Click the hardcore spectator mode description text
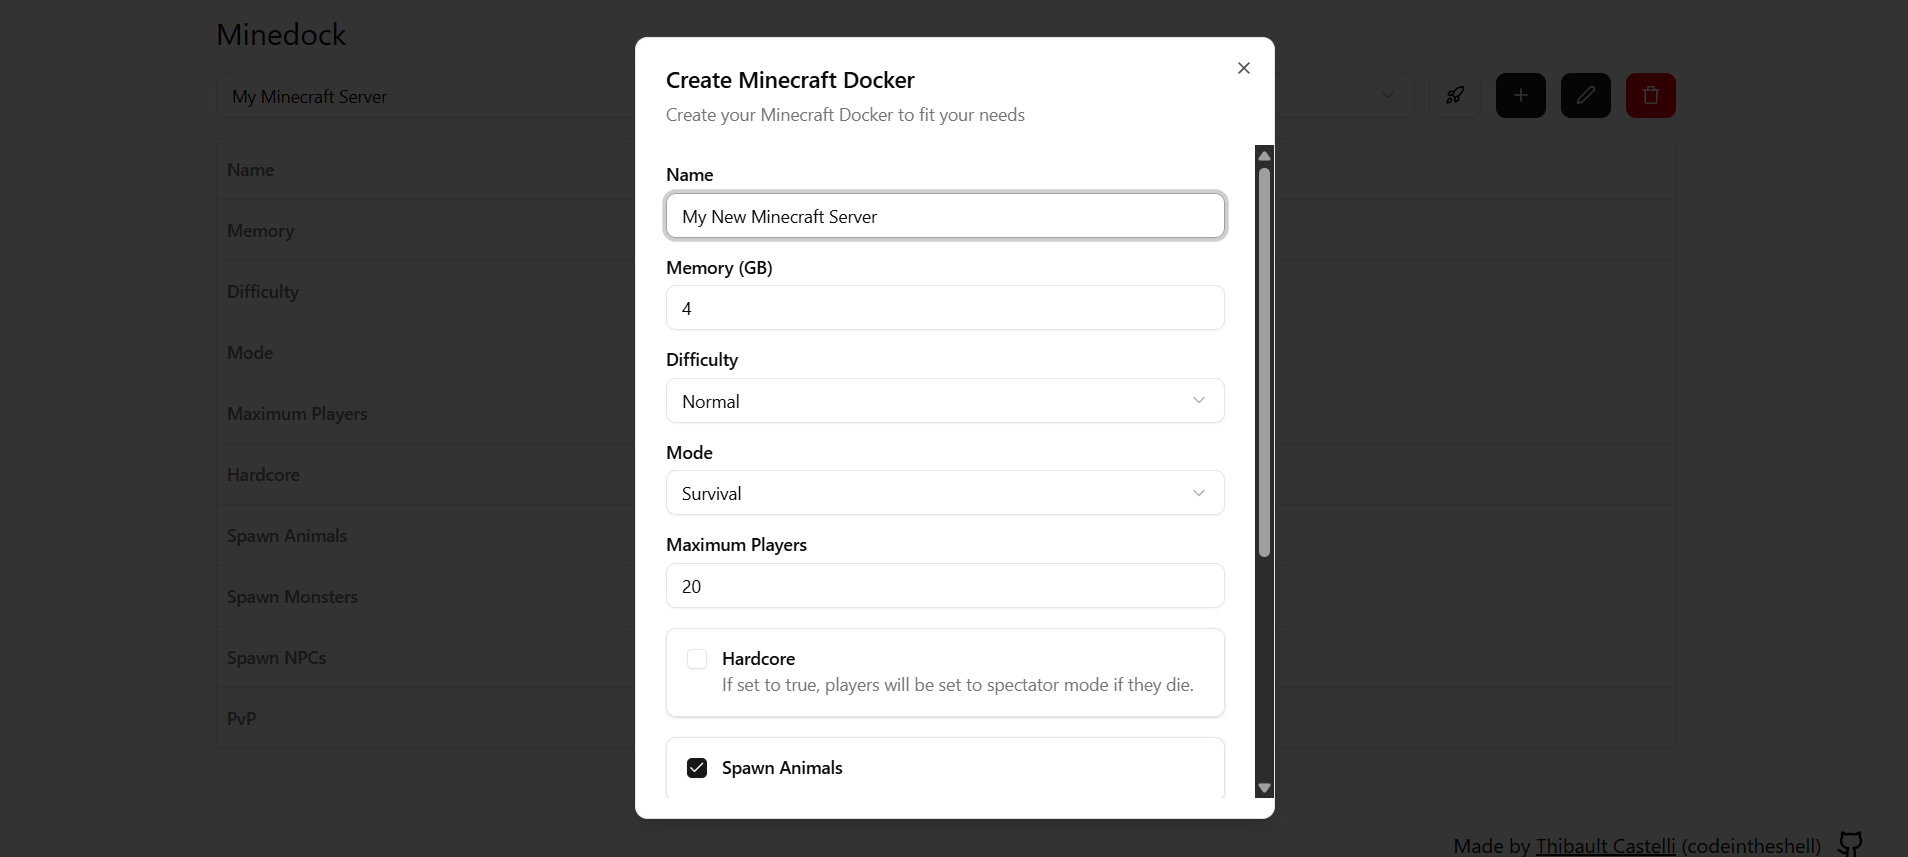This screenshot has height=857, width=1908. (x=958, y=685)
